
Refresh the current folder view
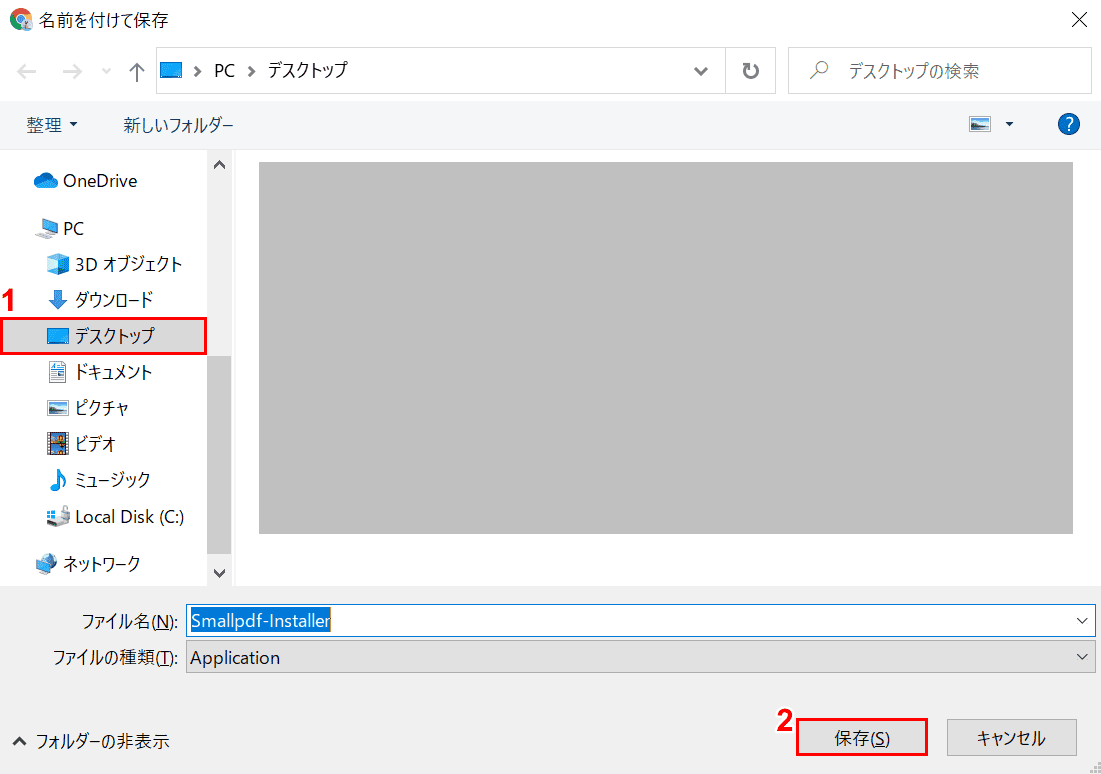(751, 71)
